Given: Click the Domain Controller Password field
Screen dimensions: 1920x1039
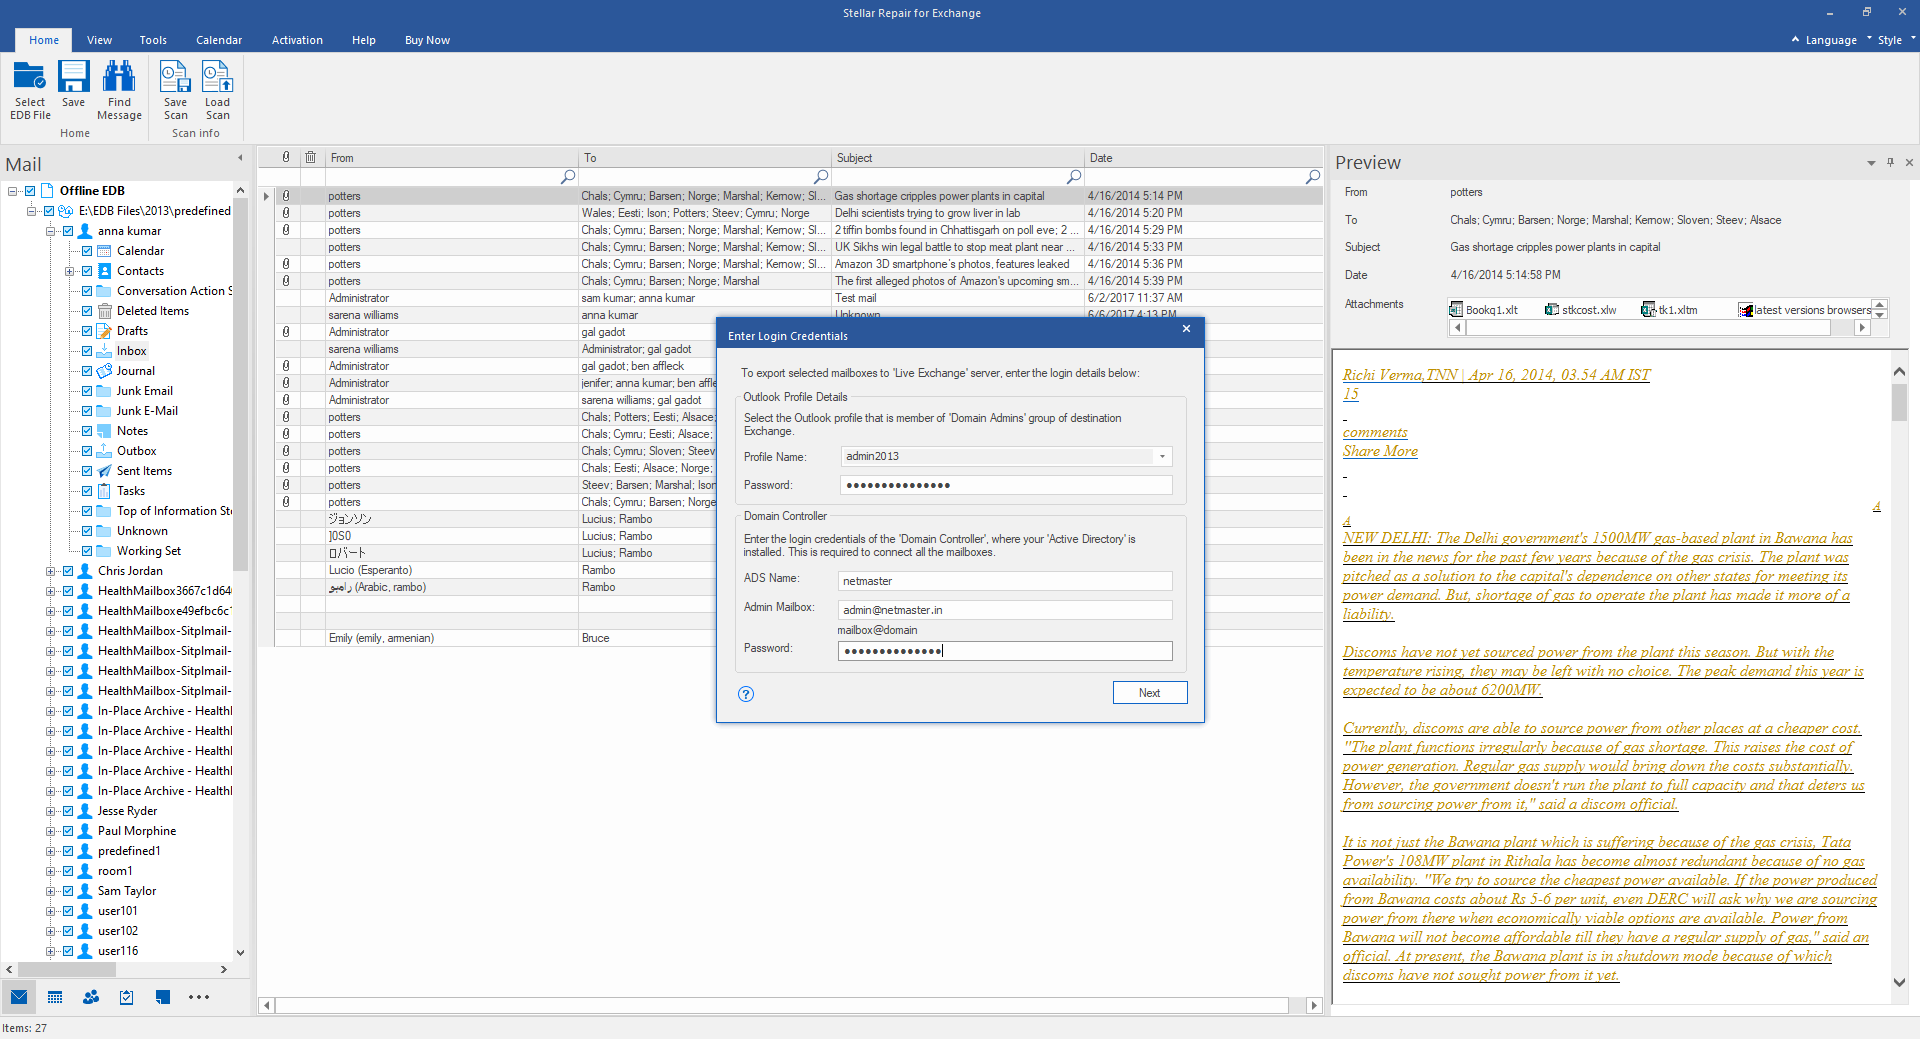Looking at the screenshot, I should click(x=1004, y=651).
